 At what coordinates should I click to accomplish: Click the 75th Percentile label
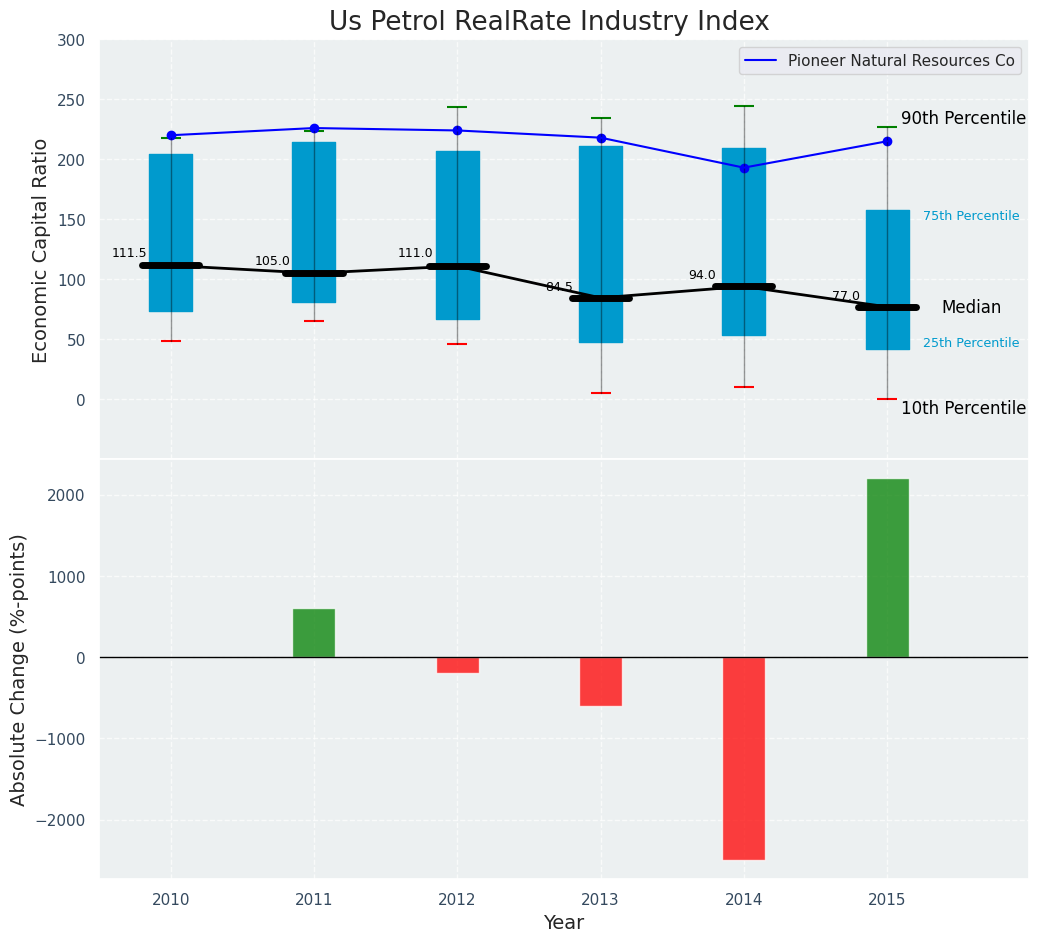tap(970, 216)
